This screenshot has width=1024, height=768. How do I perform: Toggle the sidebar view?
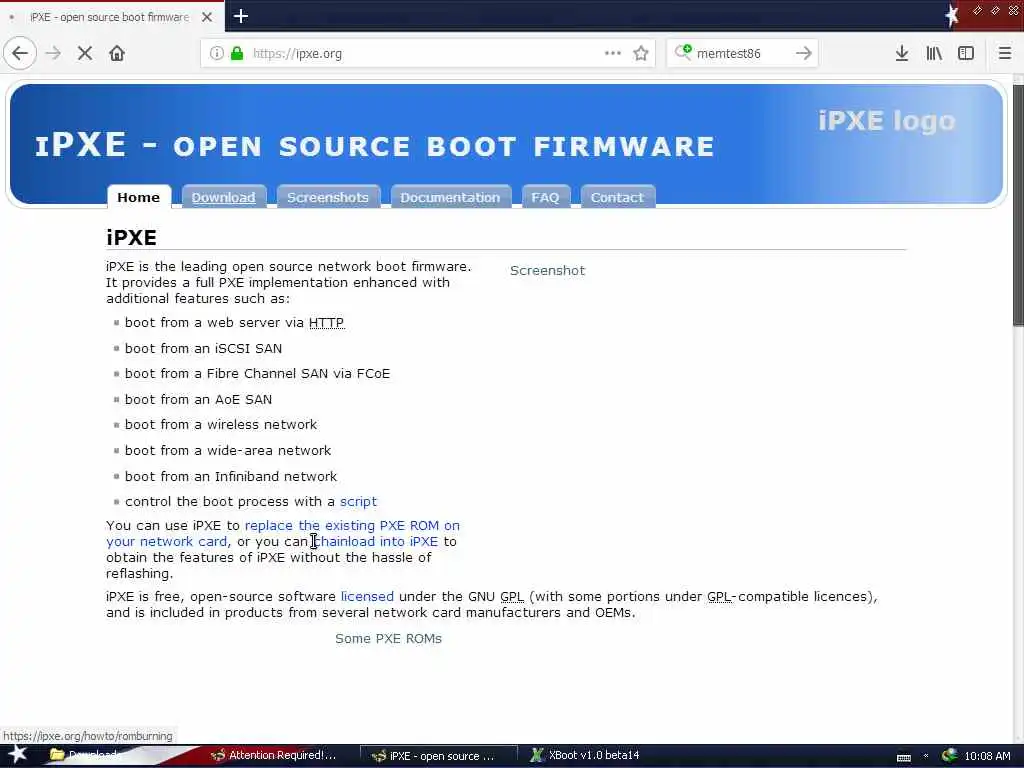966,53
